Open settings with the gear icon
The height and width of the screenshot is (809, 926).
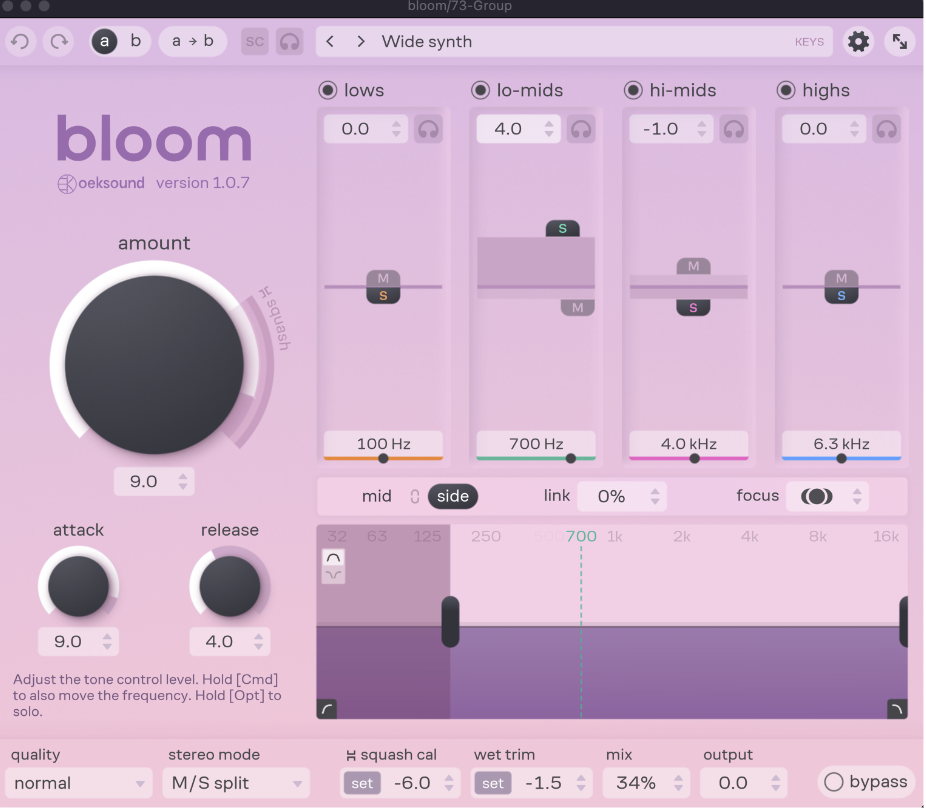(x=858, y=42)
